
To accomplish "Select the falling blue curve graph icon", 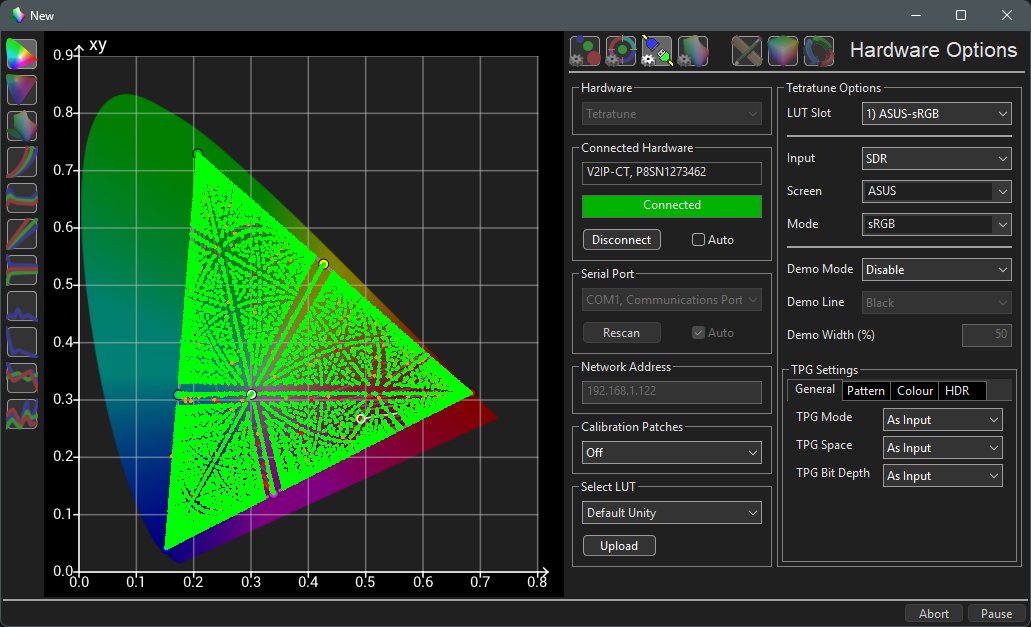I will [22, 342].
